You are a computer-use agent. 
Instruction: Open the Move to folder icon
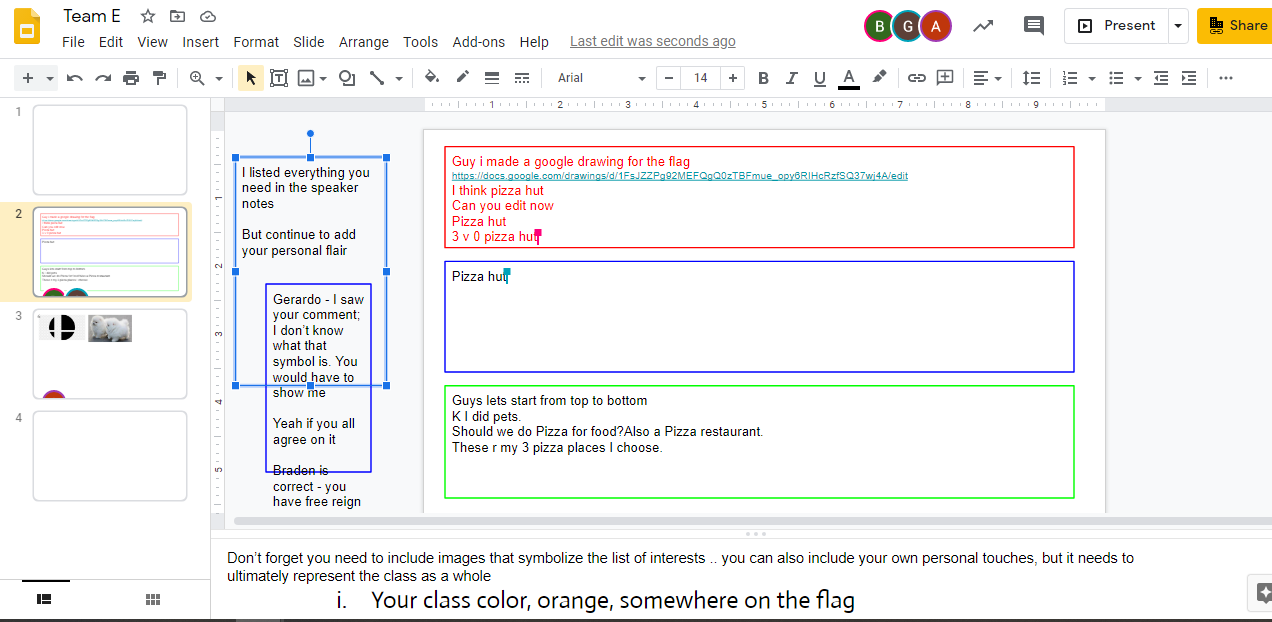click(x=177, y=16)
